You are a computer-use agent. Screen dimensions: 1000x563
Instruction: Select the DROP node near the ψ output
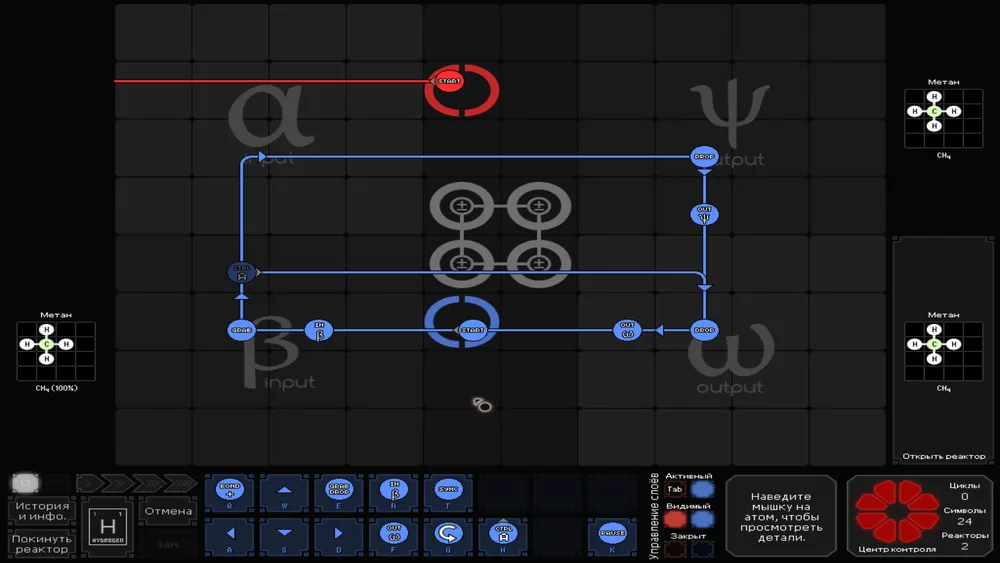704,156
